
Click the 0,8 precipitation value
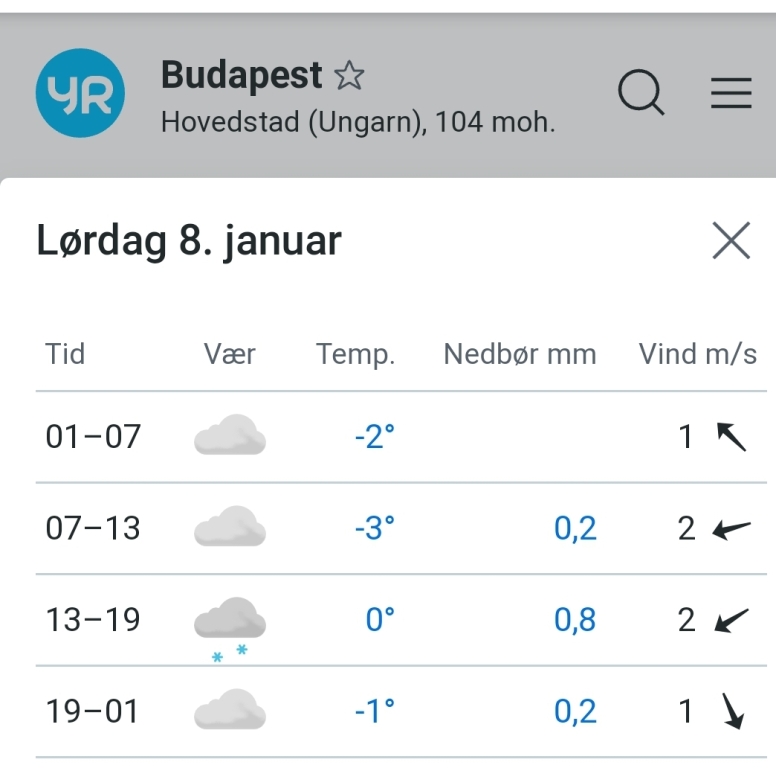pos(575,620)
